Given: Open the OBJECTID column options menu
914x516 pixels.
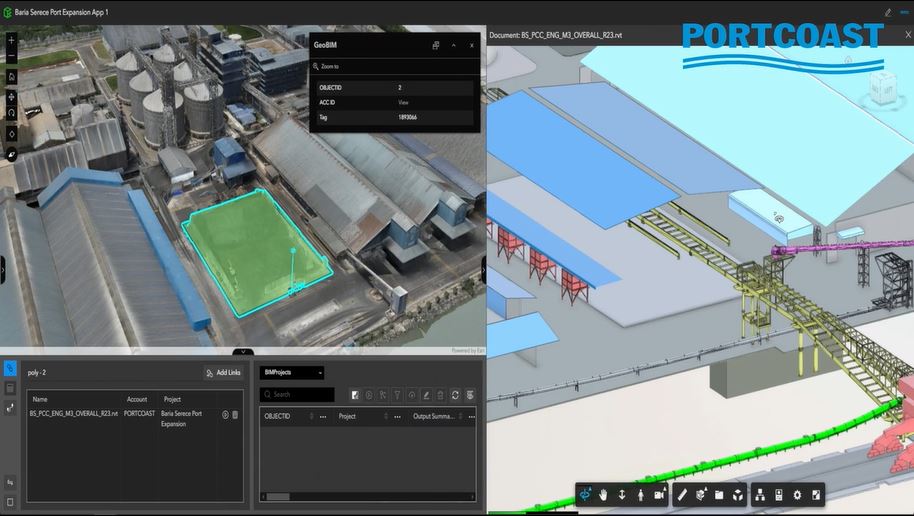Looking at the screenshot, I should click(x=323, y=416).
